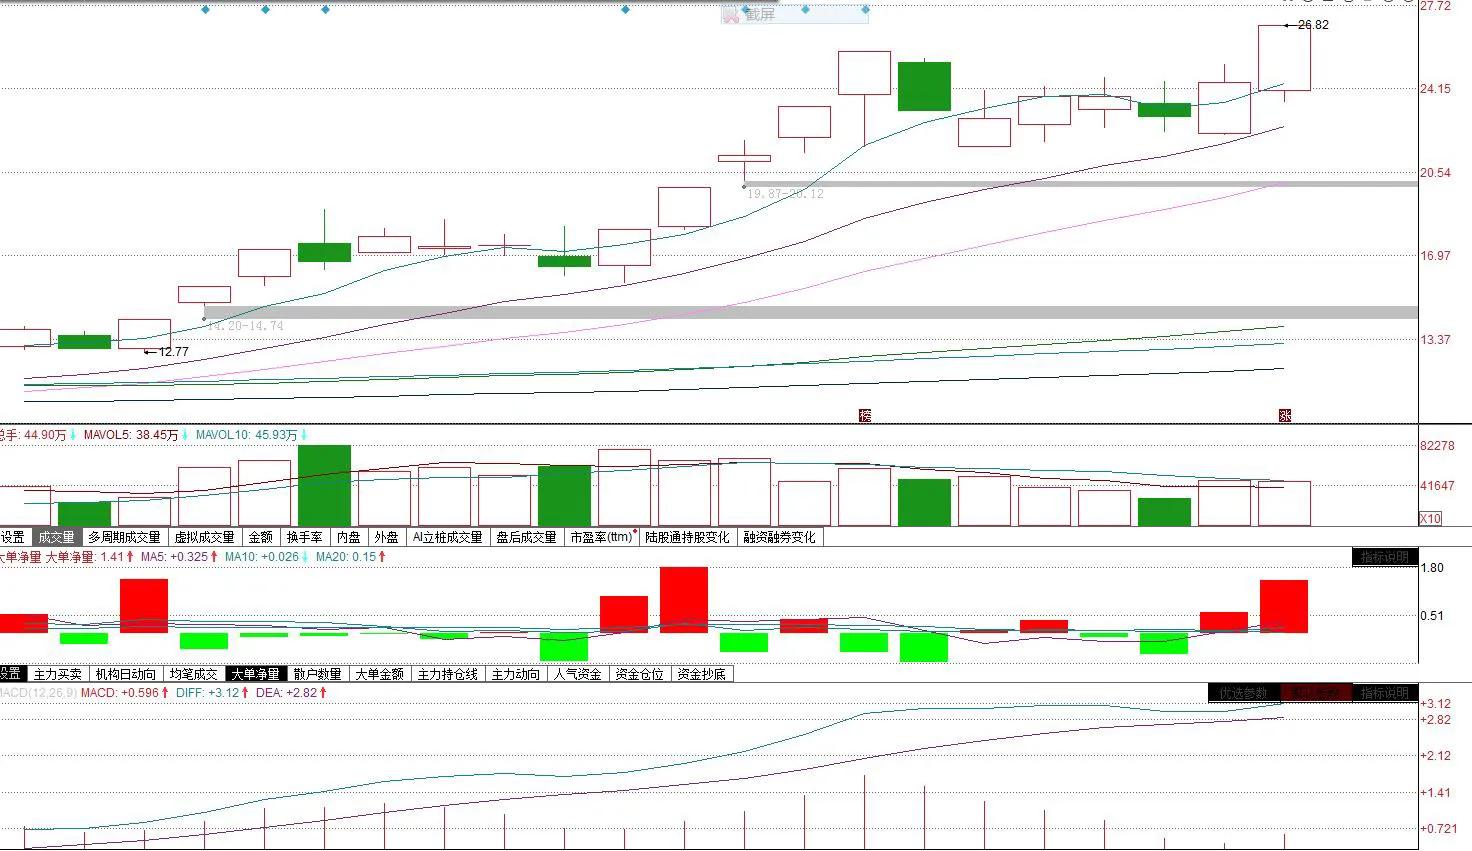Click the 13.37 price axis label
The image size is (1472, 851).
[x=1435, y=340]
